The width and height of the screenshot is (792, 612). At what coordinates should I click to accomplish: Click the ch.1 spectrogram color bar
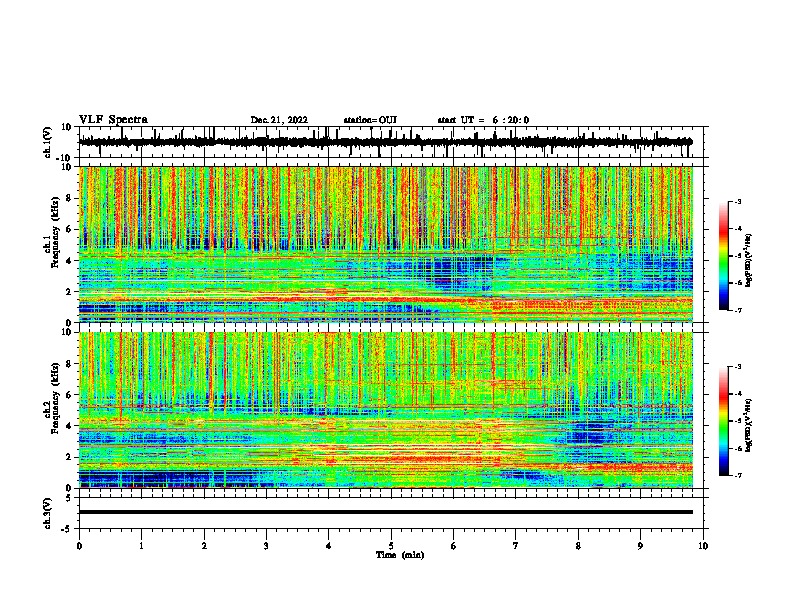pos(724,256)
